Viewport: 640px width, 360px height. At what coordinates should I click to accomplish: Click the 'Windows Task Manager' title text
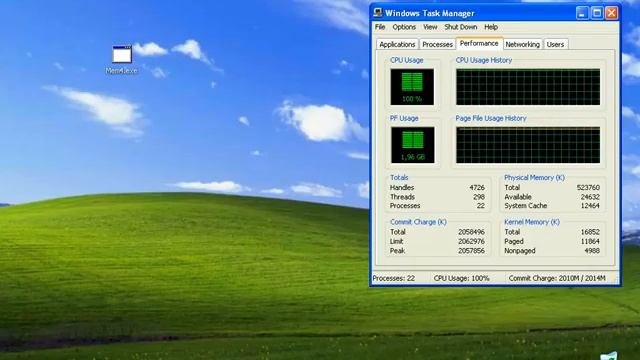pos(430,13)
